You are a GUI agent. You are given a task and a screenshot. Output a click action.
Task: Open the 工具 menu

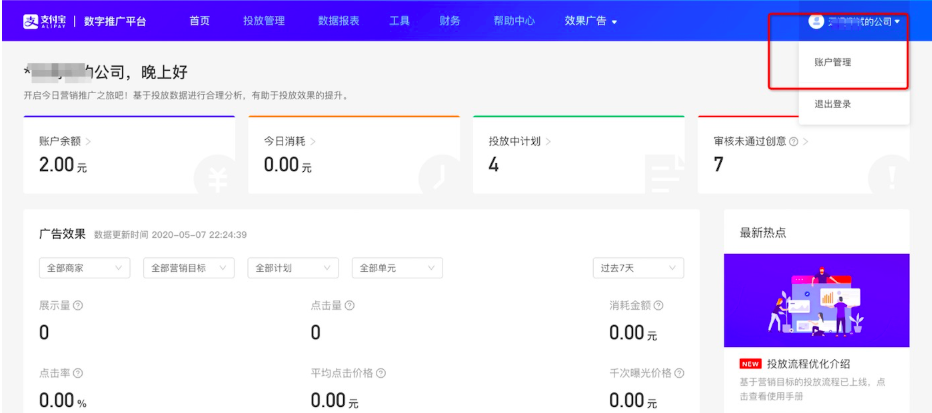[x=399, y=21]
